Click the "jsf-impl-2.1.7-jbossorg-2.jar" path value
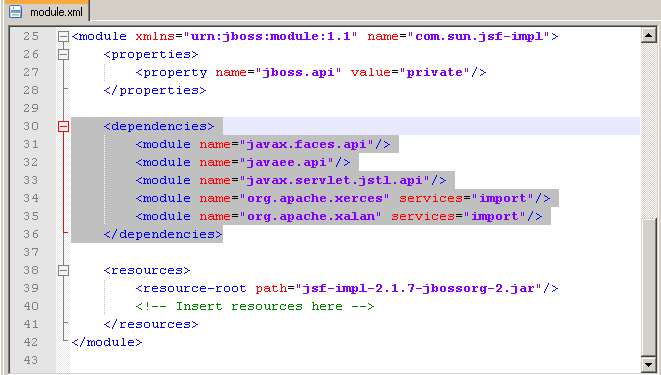This screenshot has height=375, width=661. (x=419, y=288)
